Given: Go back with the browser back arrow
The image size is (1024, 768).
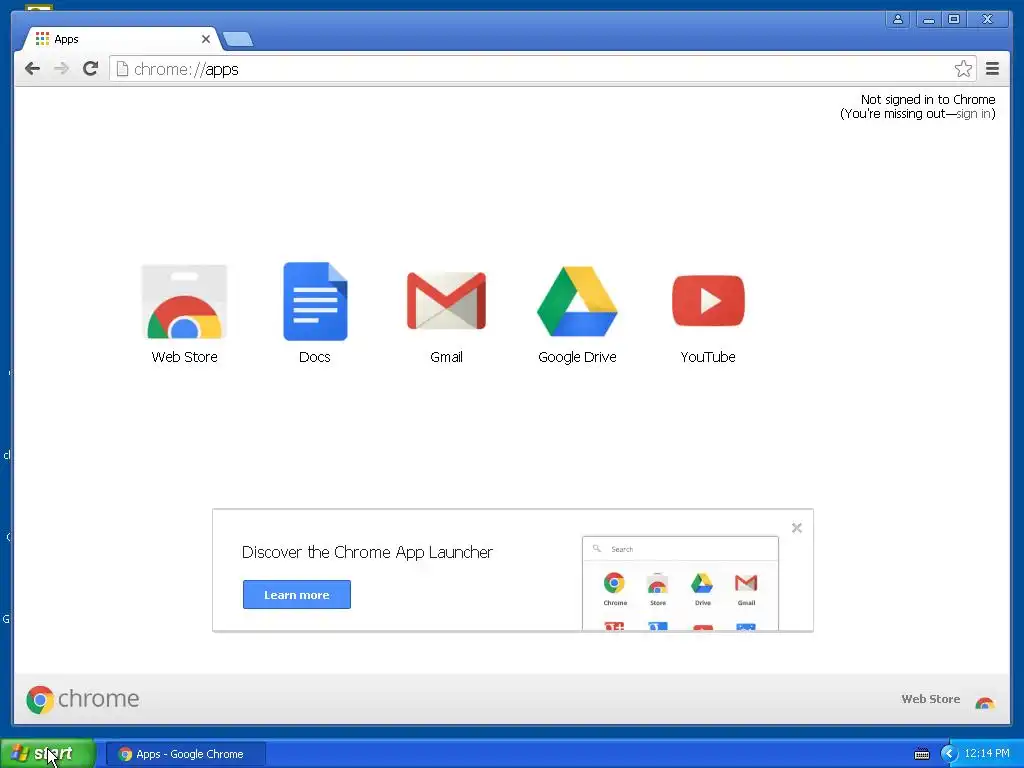Looking at the screenshot, I should click(x=32, y=69).
